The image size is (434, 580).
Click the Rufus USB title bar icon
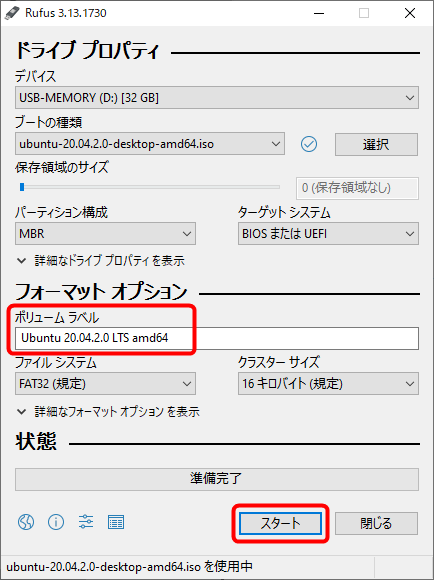[x=12, y=13]
